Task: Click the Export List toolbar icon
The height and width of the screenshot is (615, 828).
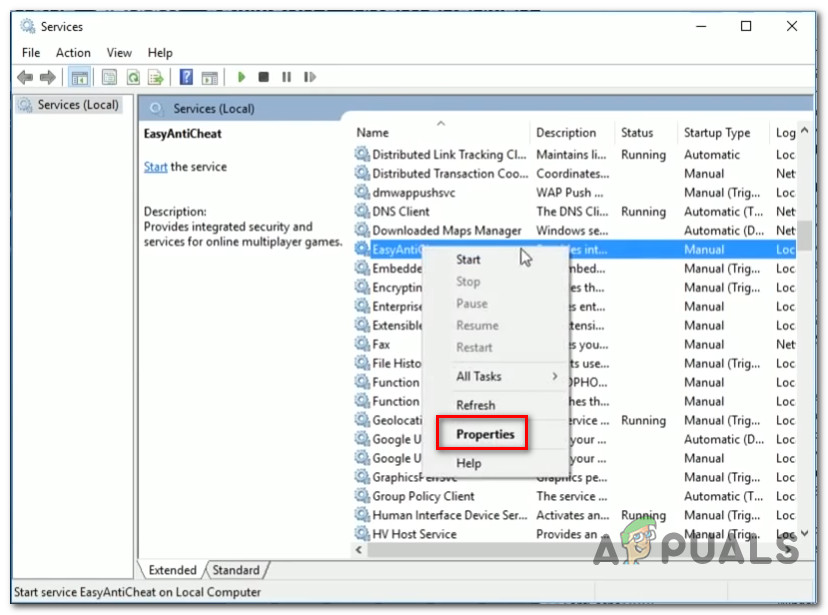Action: click(x=156, y=78)
